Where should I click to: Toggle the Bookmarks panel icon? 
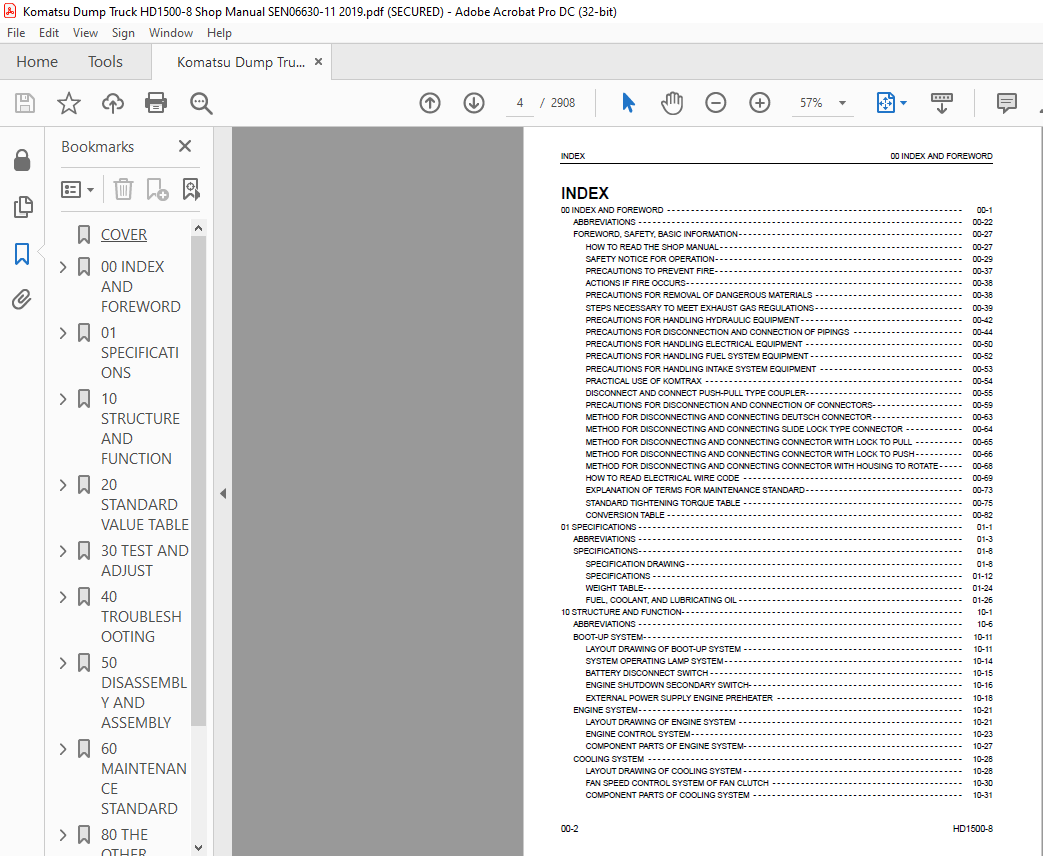click(x=22, y=253)
